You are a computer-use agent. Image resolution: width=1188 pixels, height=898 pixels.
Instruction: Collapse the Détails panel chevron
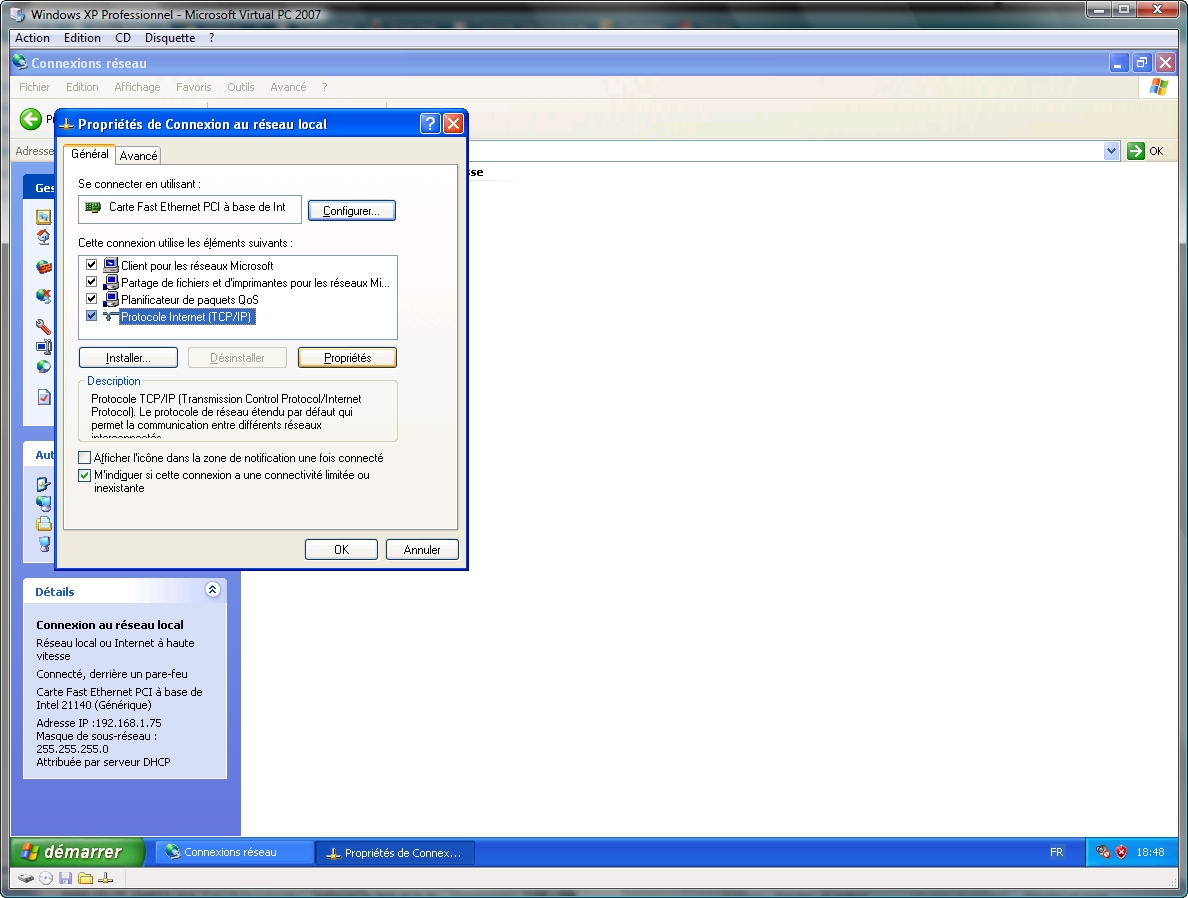click(213, 590)
